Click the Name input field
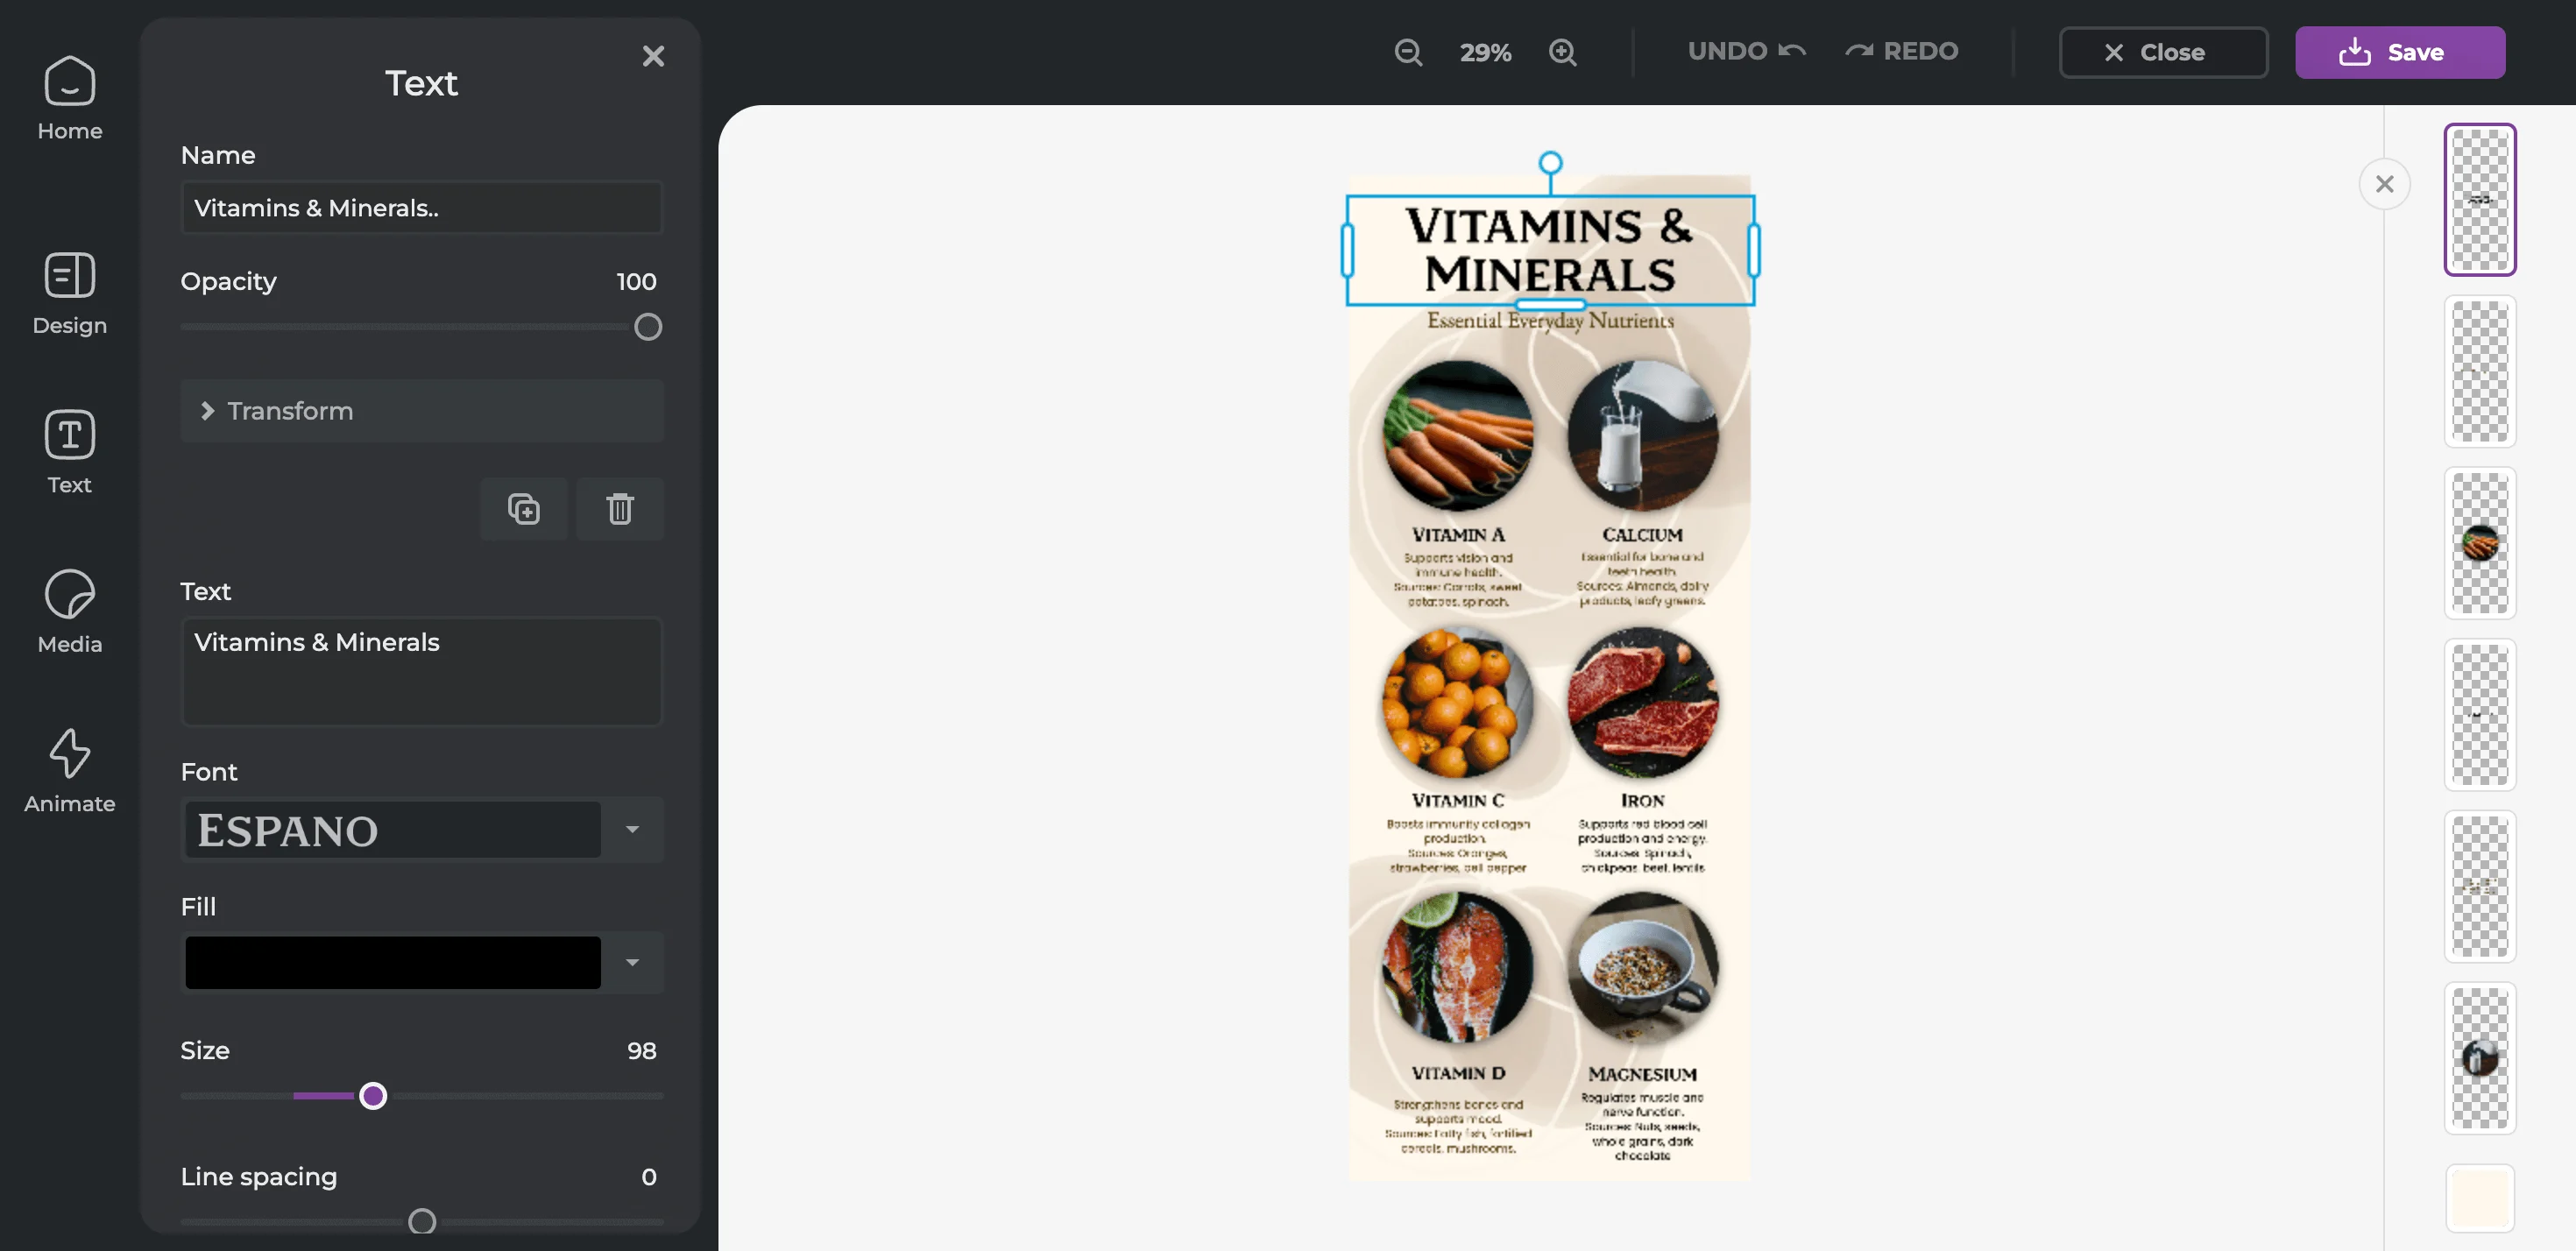 click(422, 208)
